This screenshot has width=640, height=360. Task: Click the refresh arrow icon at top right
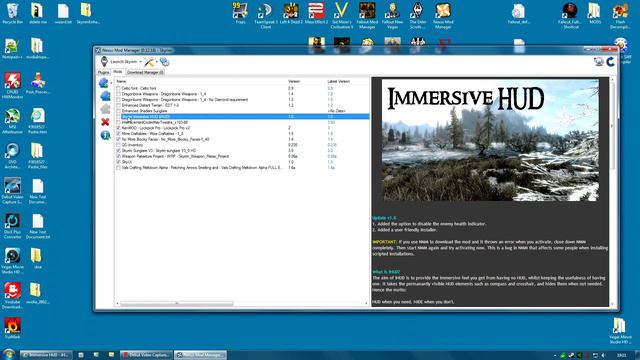pos(610,62)
